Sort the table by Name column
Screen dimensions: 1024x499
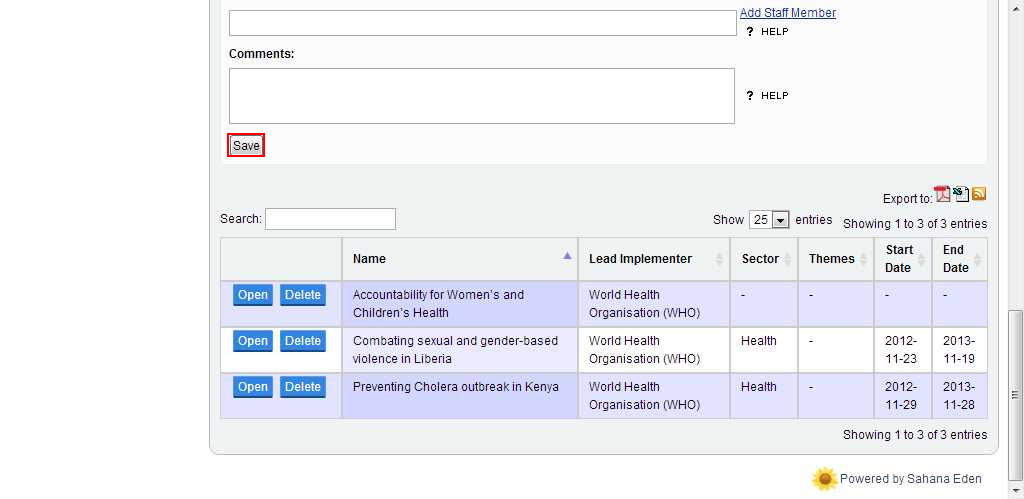click(x=459, y=259)
